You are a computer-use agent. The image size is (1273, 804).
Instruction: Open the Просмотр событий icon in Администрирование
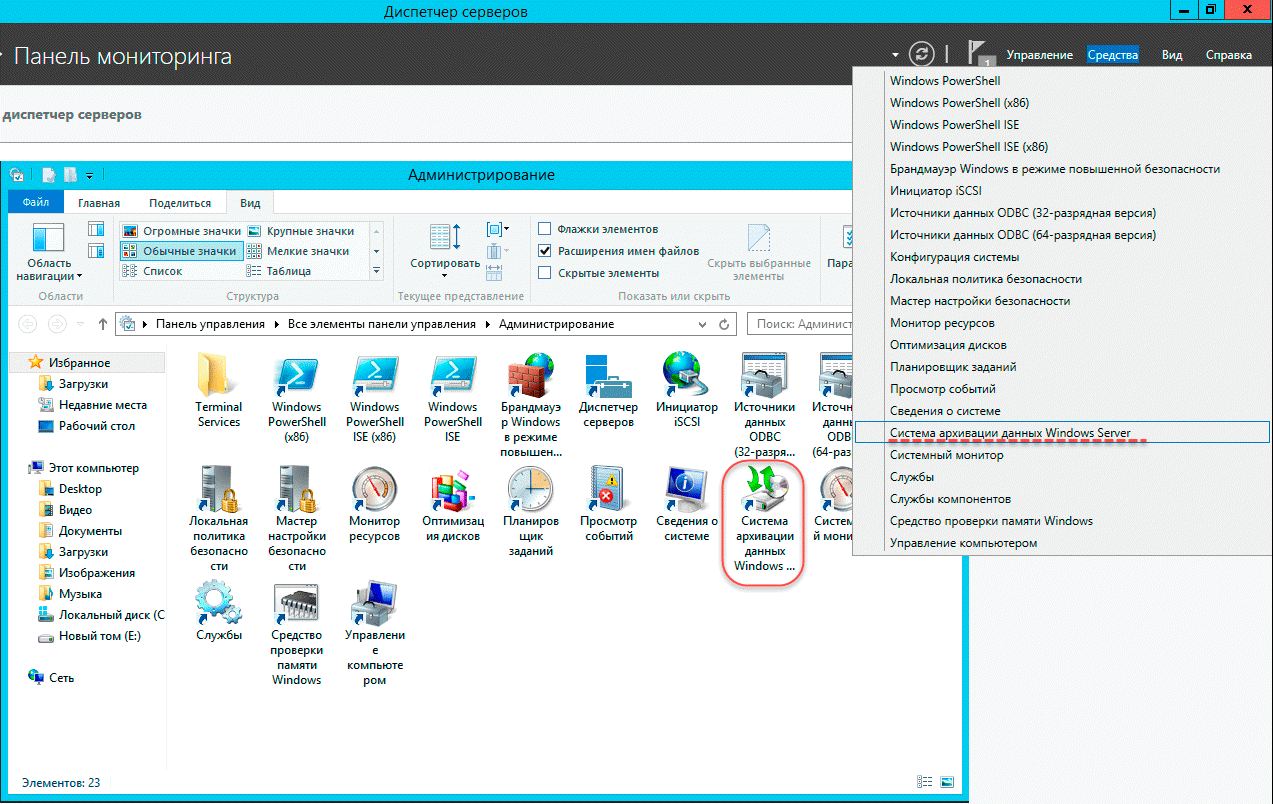609,490
